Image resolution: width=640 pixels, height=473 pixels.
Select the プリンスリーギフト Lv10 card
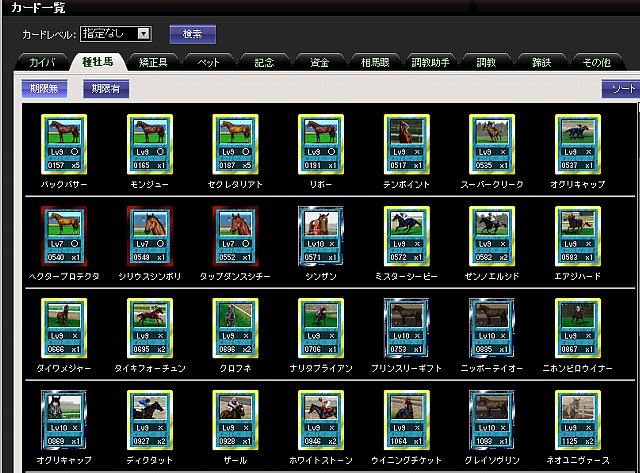point(407,328)
